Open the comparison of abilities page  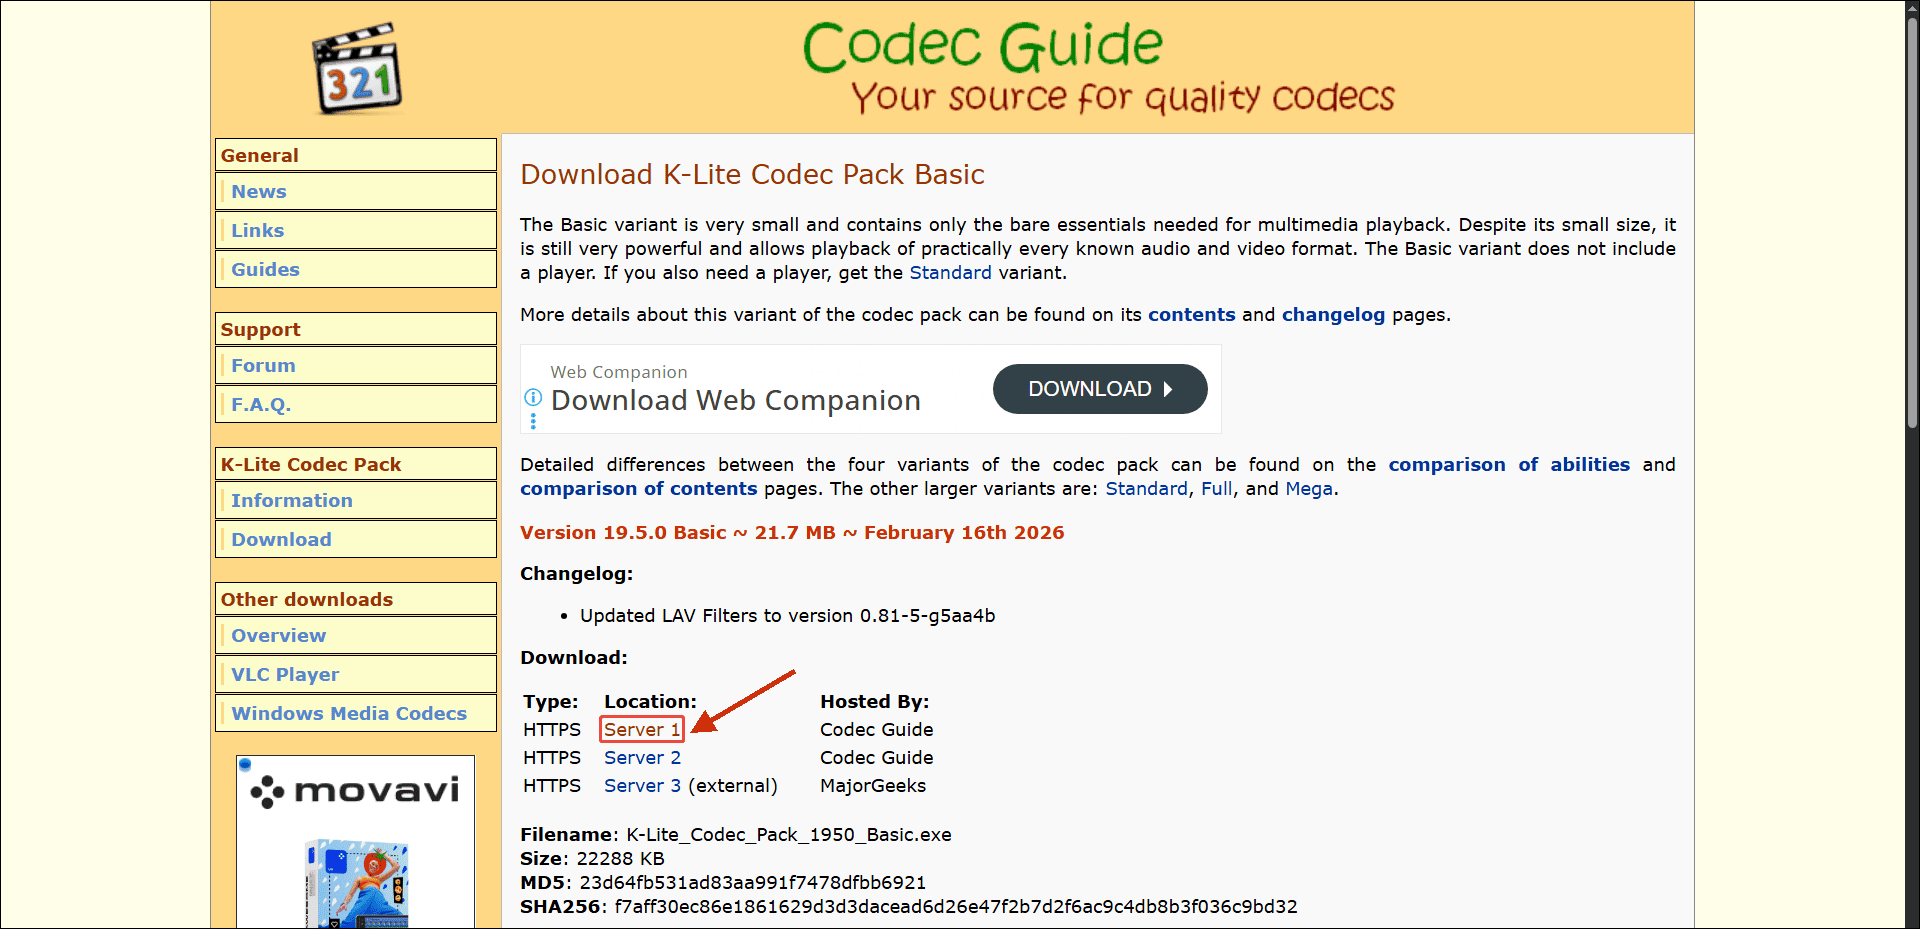1509,464
